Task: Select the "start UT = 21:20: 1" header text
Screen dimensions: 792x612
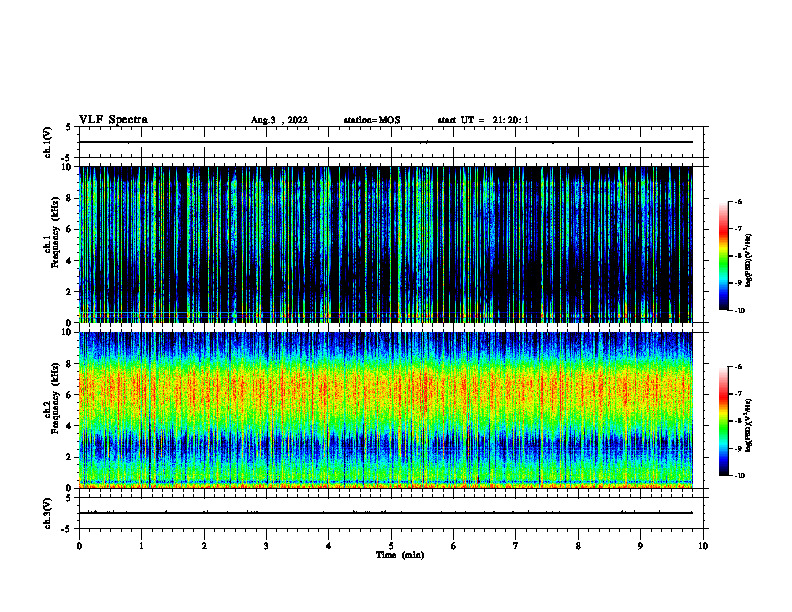Action: coord(483,120)
